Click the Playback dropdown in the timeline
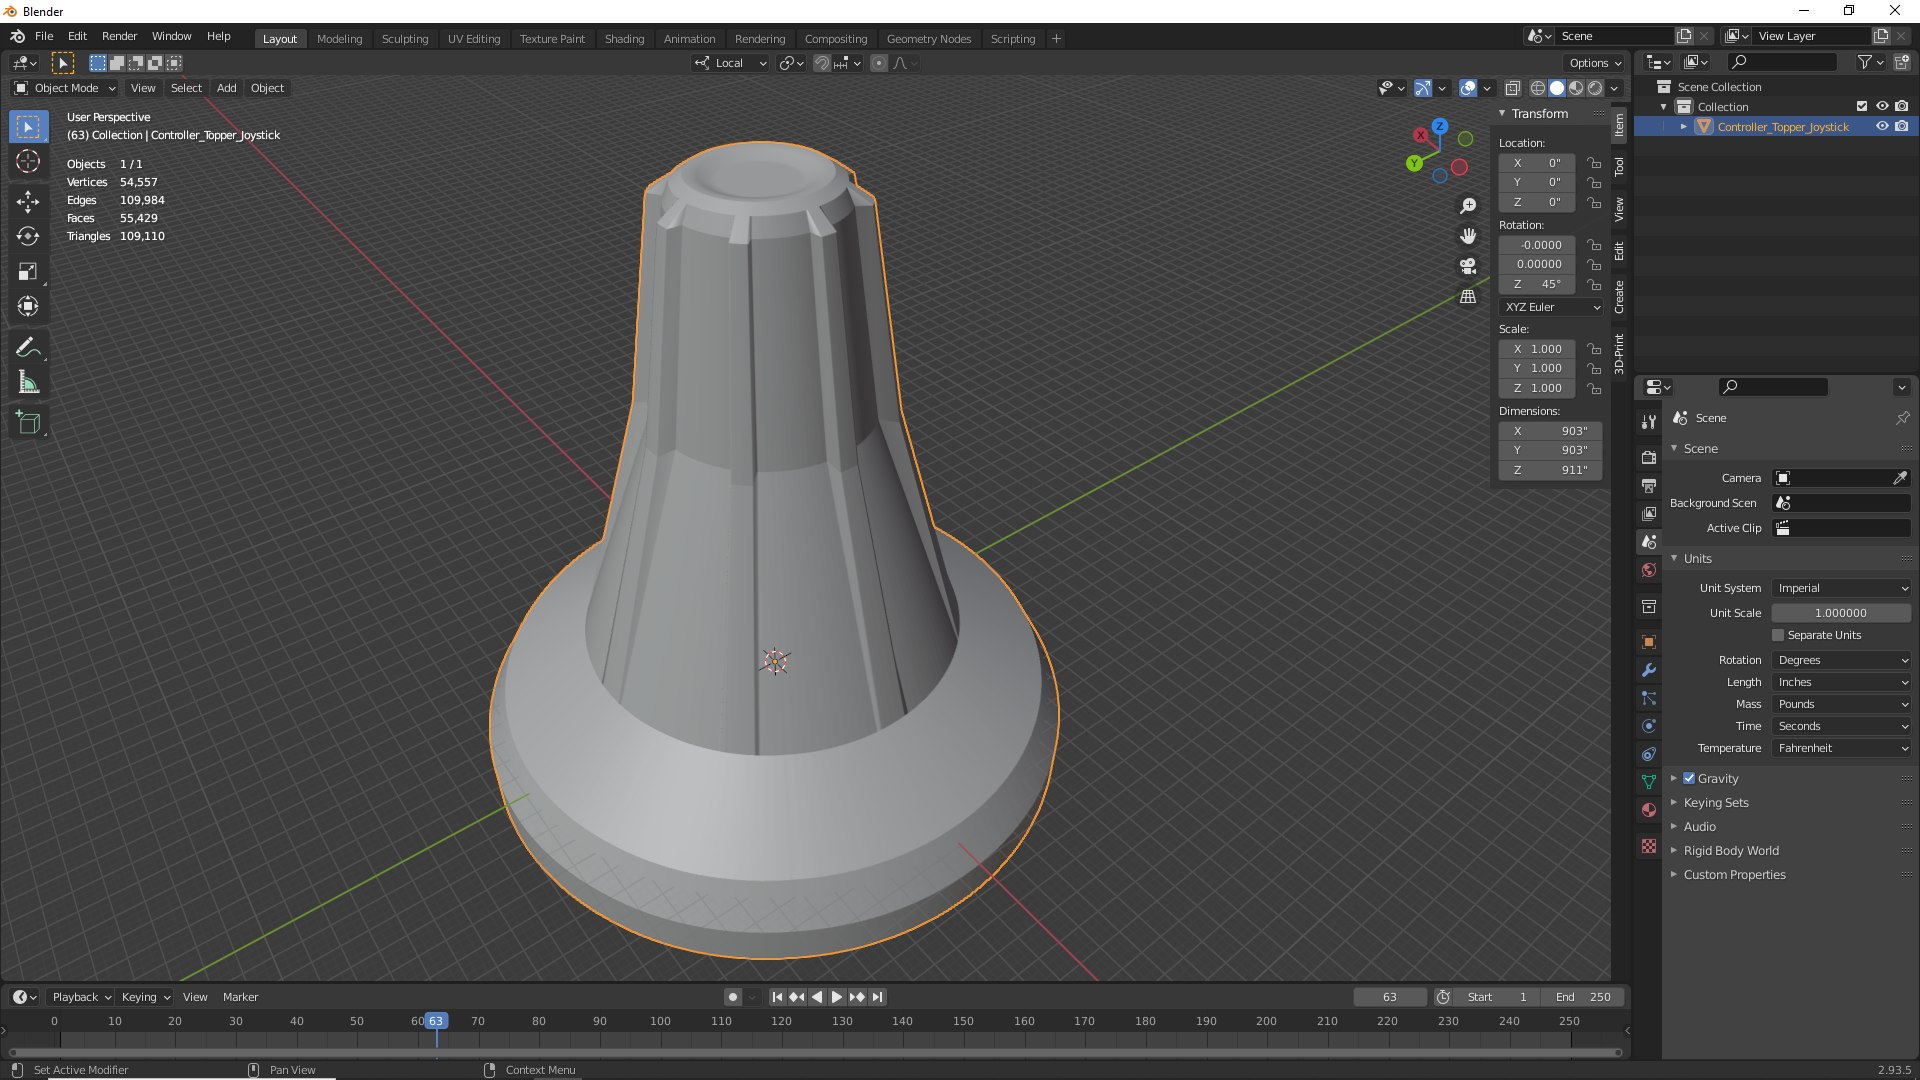 (x=81, y=997)
